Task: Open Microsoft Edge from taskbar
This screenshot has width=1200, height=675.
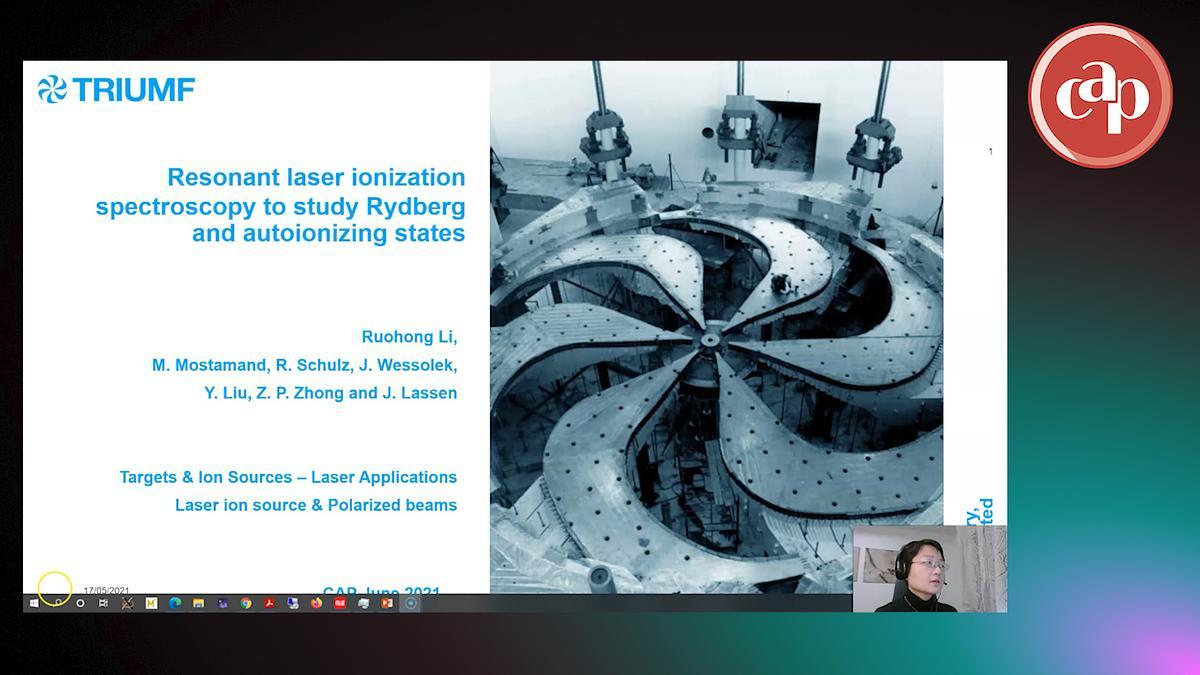Action: point(175,603)
